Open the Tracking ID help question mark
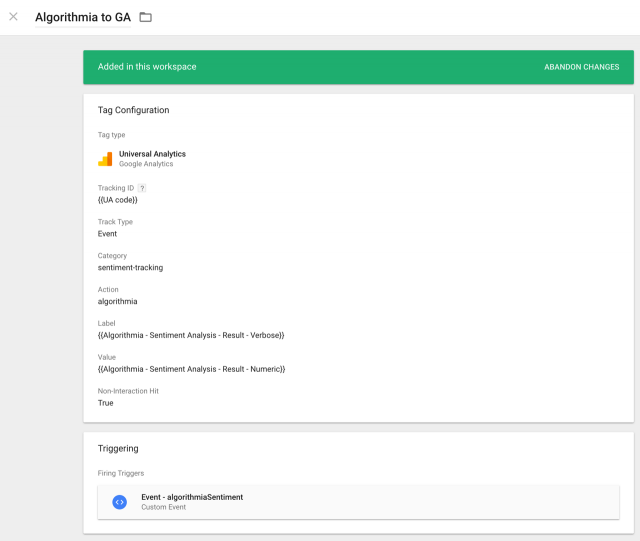640x541 pixels. pyautogui.click(x=142, y=188)
